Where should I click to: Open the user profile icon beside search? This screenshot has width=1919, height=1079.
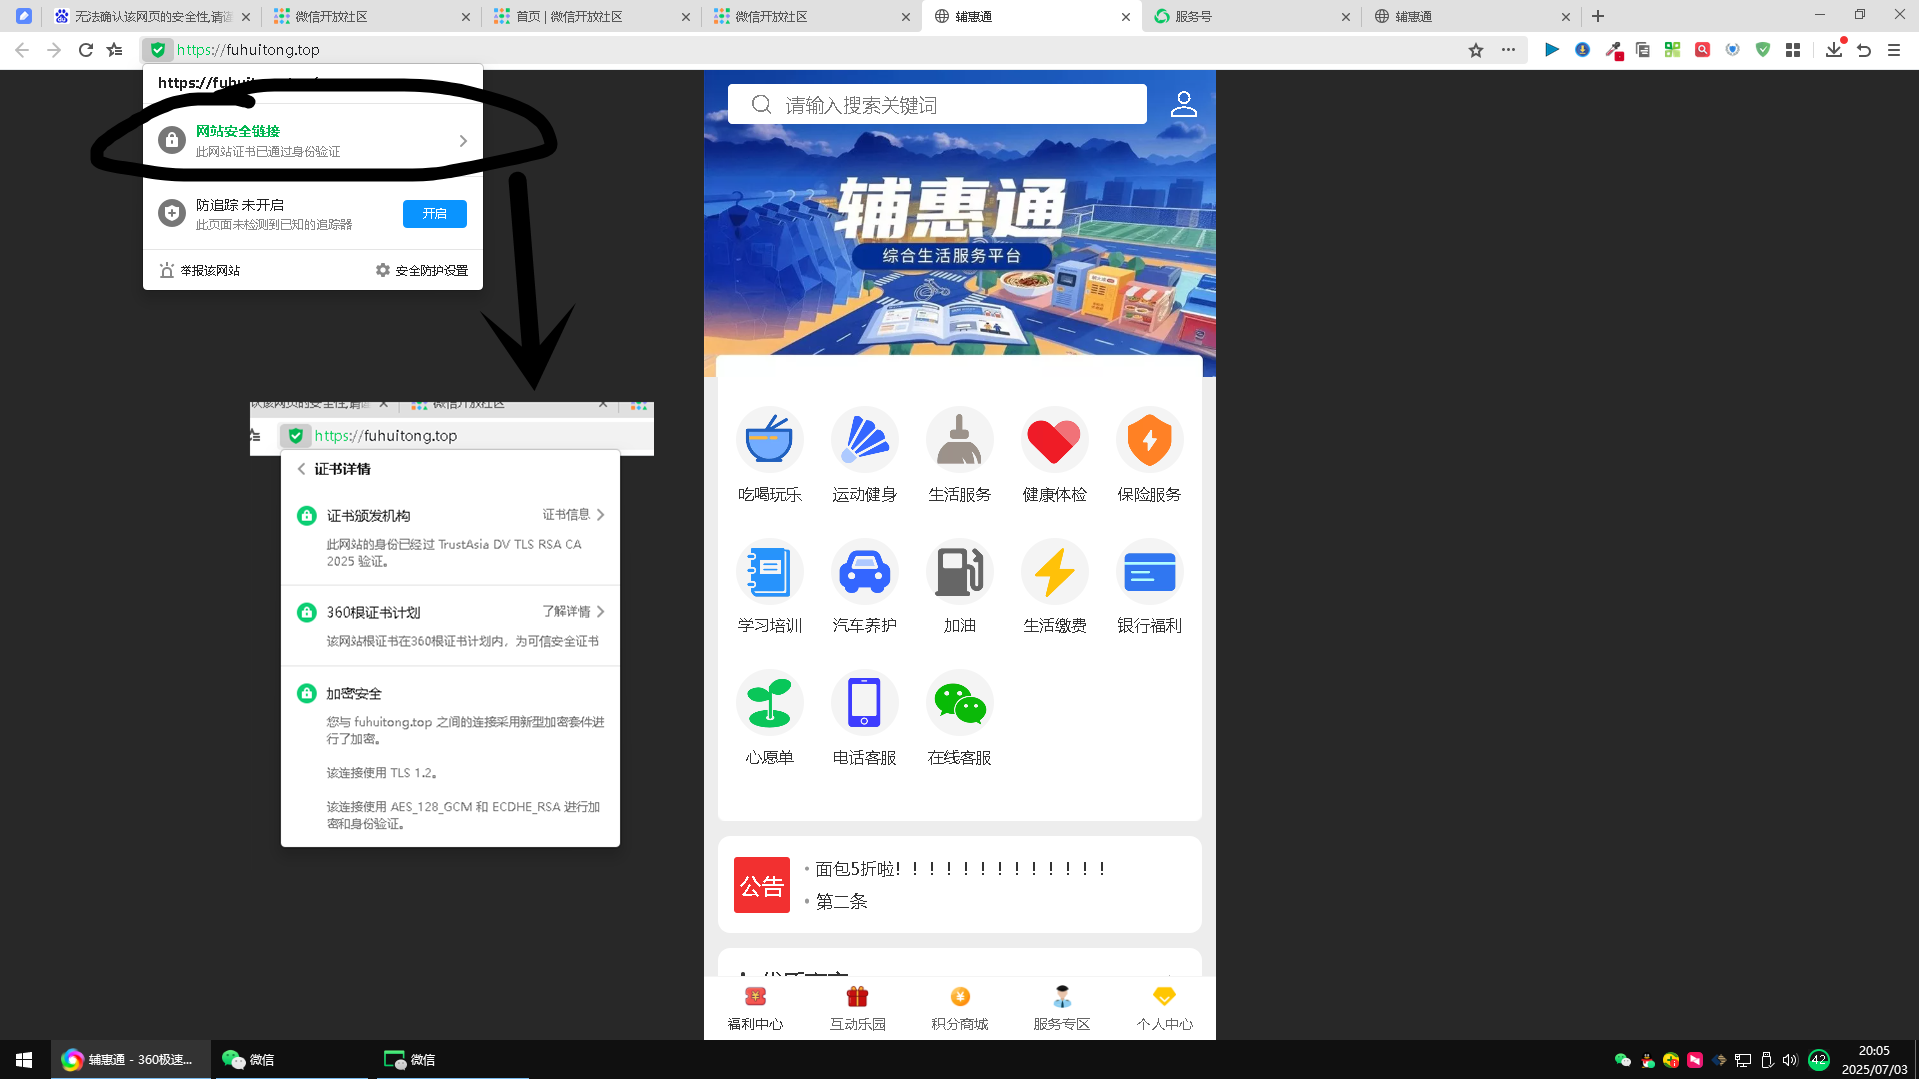1183,104
